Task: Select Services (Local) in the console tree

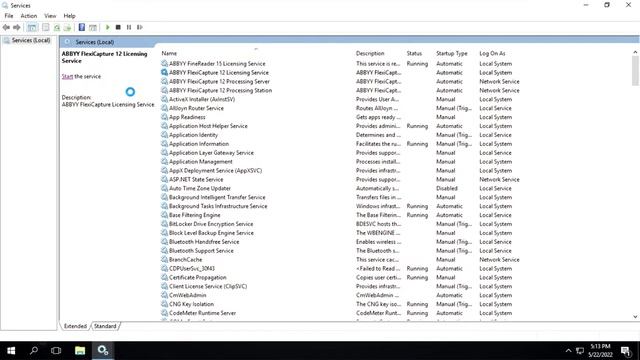Action: tap(31, 40)
